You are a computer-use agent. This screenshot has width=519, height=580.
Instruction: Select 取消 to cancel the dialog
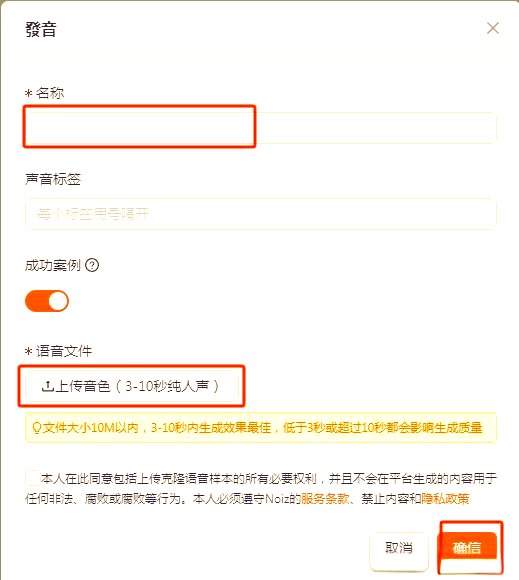399,547
